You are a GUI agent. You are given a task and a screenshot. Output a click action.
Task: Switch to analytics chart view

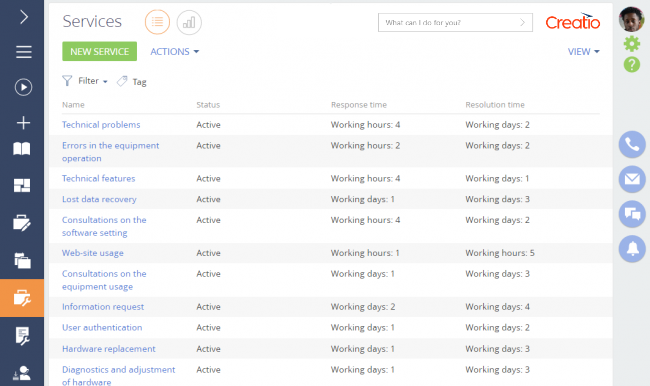pyautogui.click(x=189, y=22)
